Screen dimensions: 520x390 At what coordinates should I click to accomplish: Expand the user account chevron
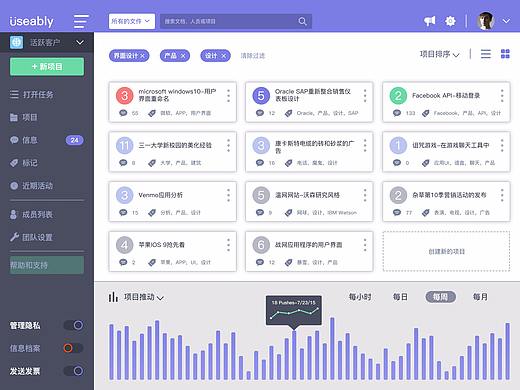[506, 21]
